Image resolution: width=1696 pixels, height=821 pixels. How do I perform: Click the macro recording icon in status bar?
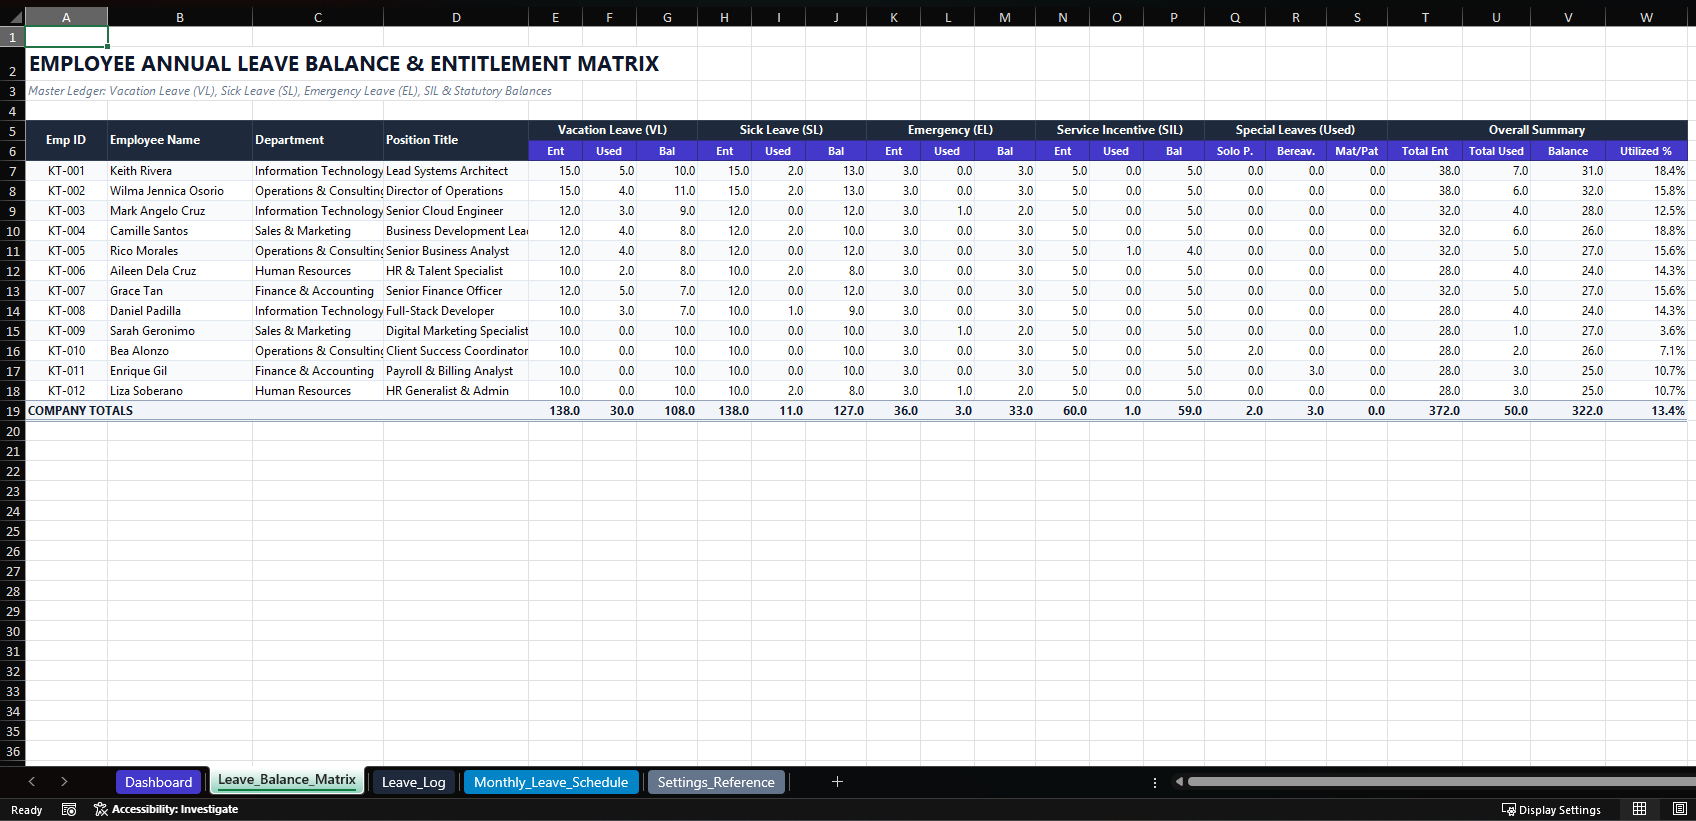(x=69, y=809)
